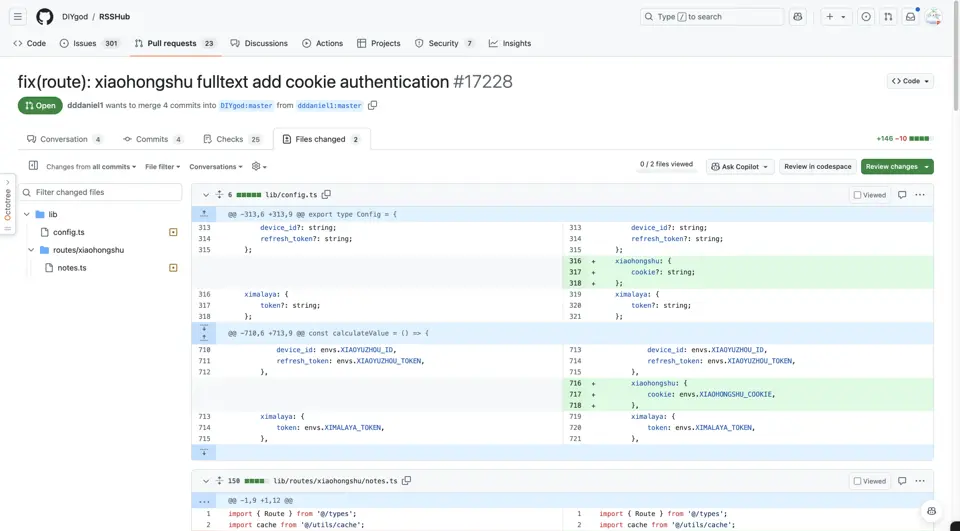This screenshot has width=960, height=531.
Task: Comment on the lib/config.ts file
Action: click(902, 195)
